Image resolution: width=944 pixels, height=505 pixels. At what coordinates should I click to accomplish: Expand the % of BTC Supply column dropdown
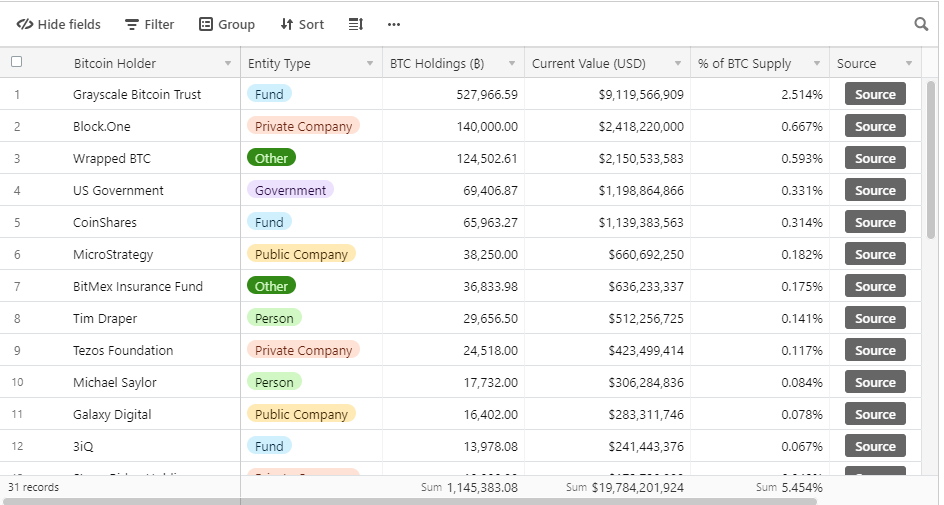coord(817,63)
